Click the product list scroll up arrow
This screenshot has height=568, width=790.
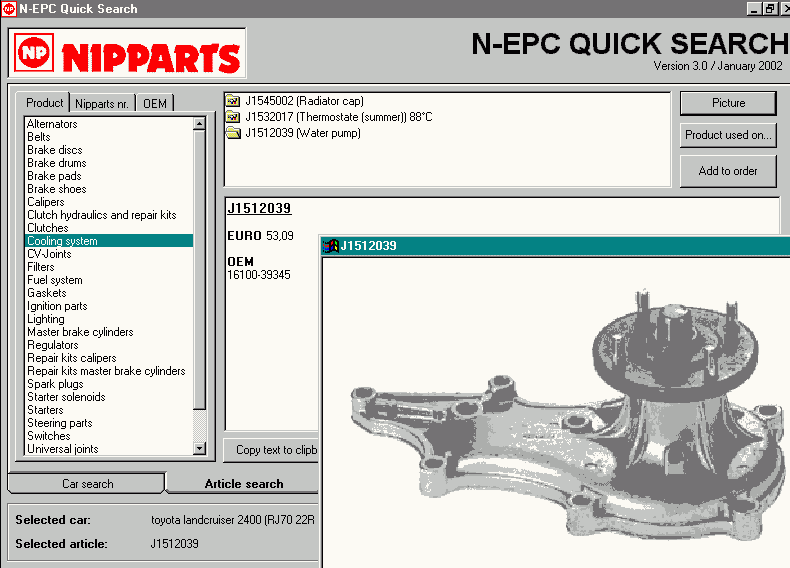click(x=200, y=123)
